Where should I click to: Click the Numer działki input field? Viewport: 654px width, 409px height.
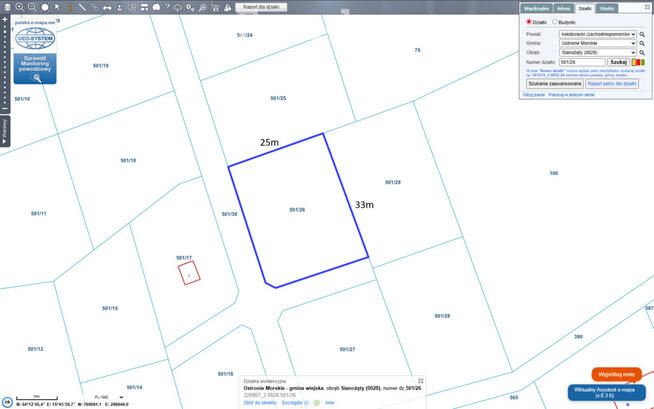pos(582,62)
